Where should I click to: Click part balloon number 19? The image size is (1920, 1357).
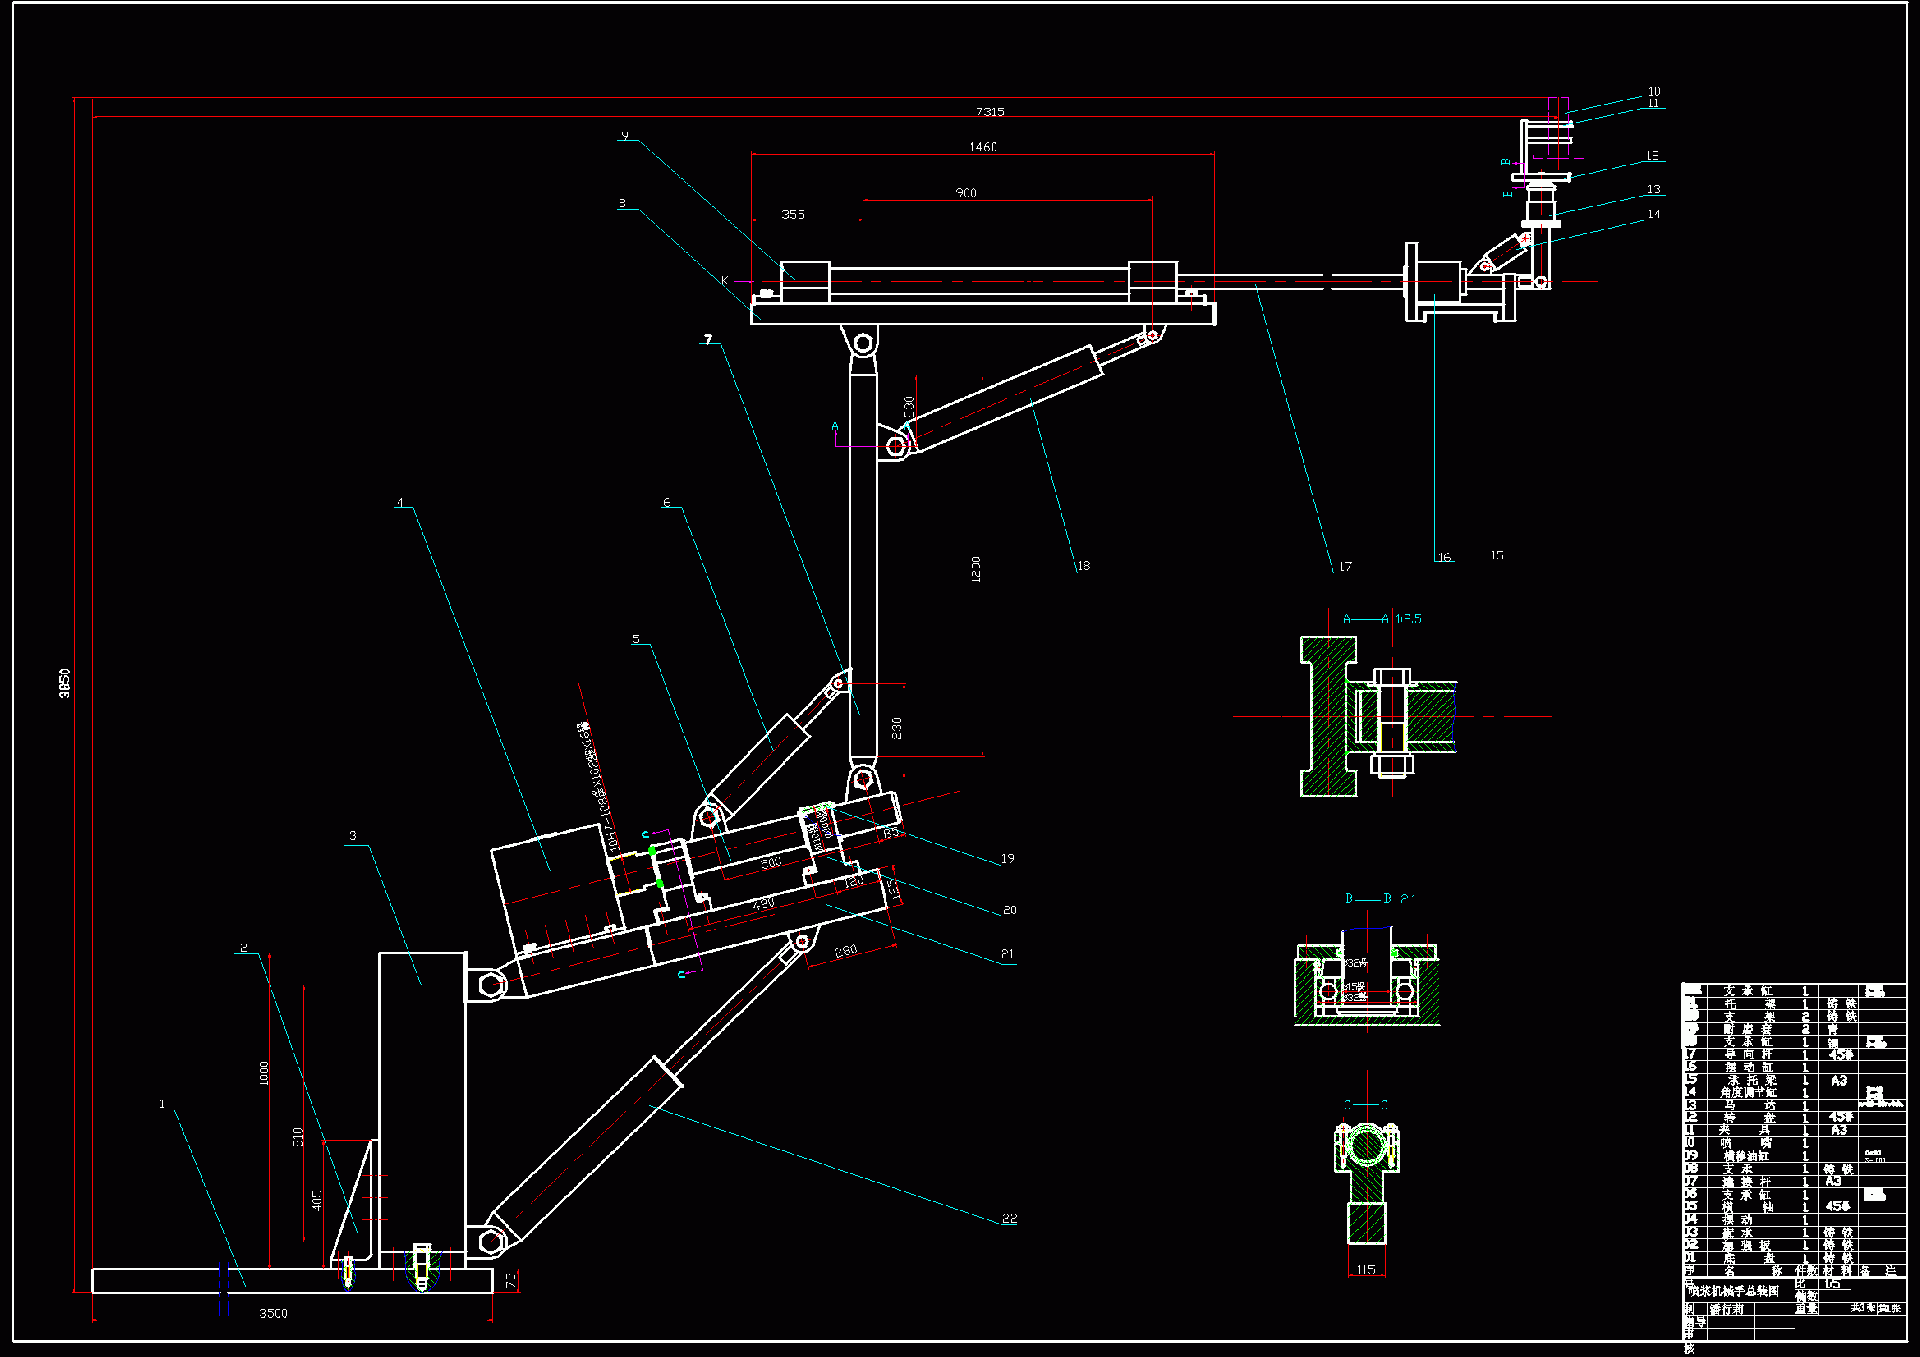(x=1007, y=858)
